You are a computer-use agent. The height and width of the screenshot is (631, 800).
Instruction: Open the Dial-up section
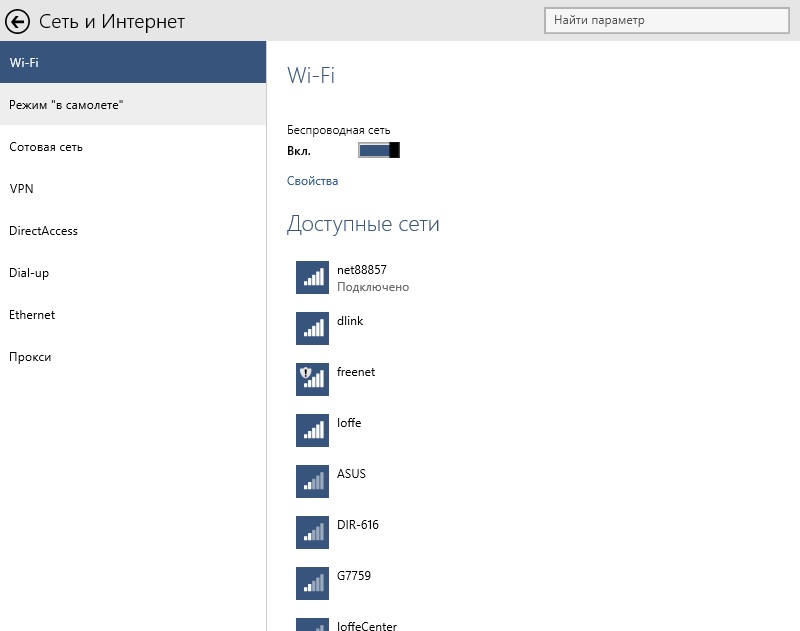click(133, 273)
